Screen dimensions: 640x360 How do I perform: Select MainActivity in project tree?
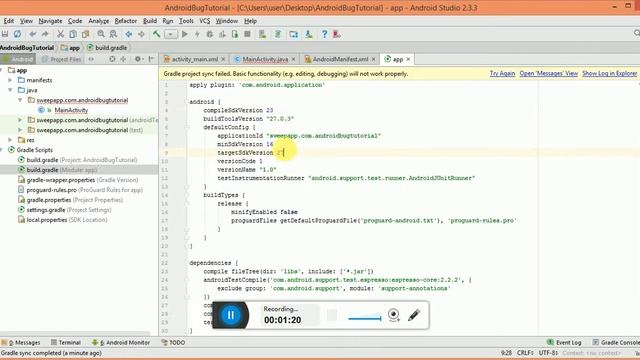(71, 110)
